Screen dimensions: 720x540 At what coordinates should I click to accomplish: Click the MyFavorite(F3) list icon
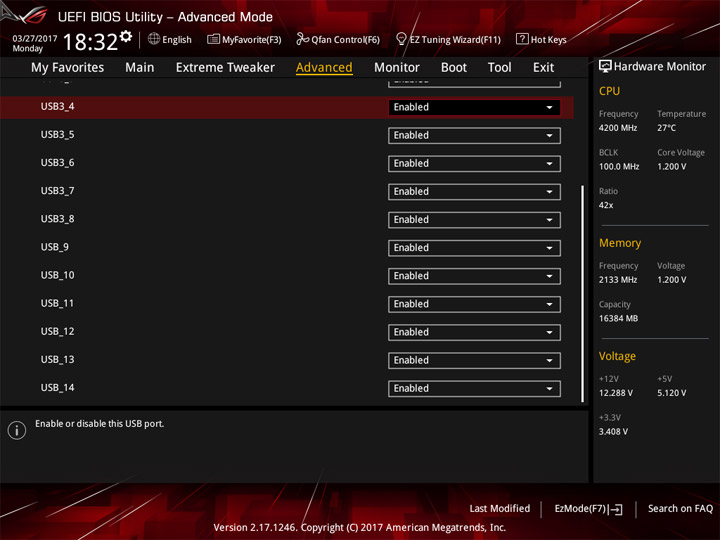click(x=213, y=39)
